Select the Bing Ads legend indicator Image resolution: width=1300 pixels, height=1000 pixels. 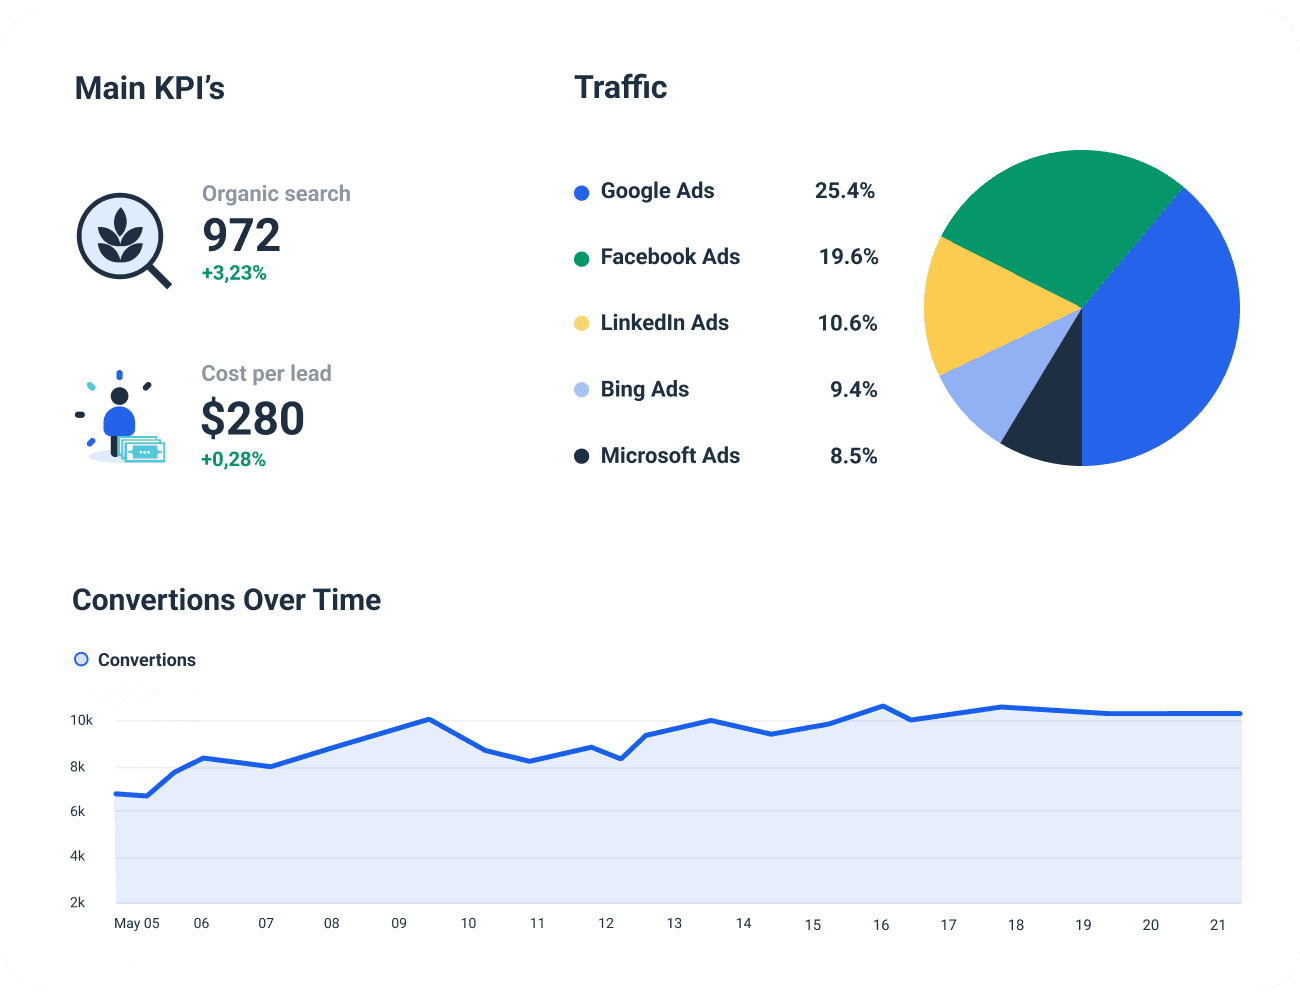pyautogui.click(x=580, y=389)
